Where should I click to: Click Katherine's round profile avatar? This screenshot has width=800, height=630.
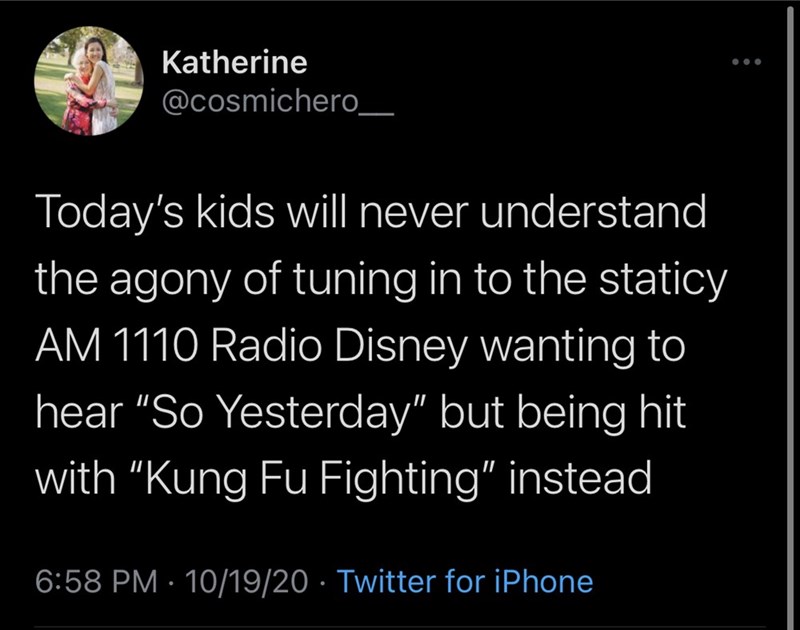point(89,81)
